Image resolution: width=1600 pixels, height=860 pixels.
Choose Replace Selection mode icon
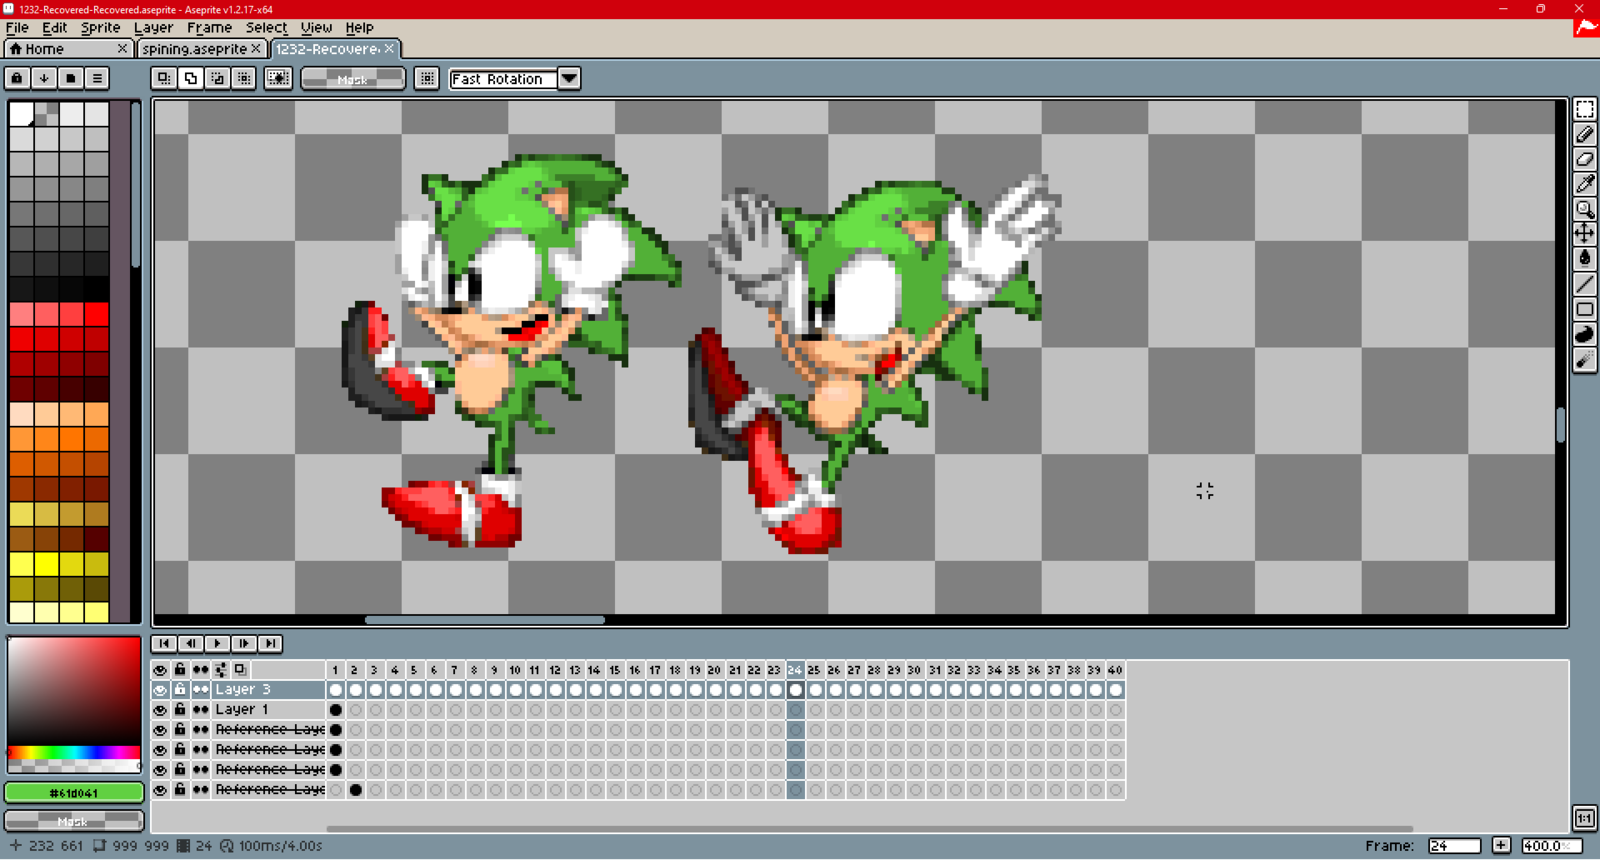point(164,78)
